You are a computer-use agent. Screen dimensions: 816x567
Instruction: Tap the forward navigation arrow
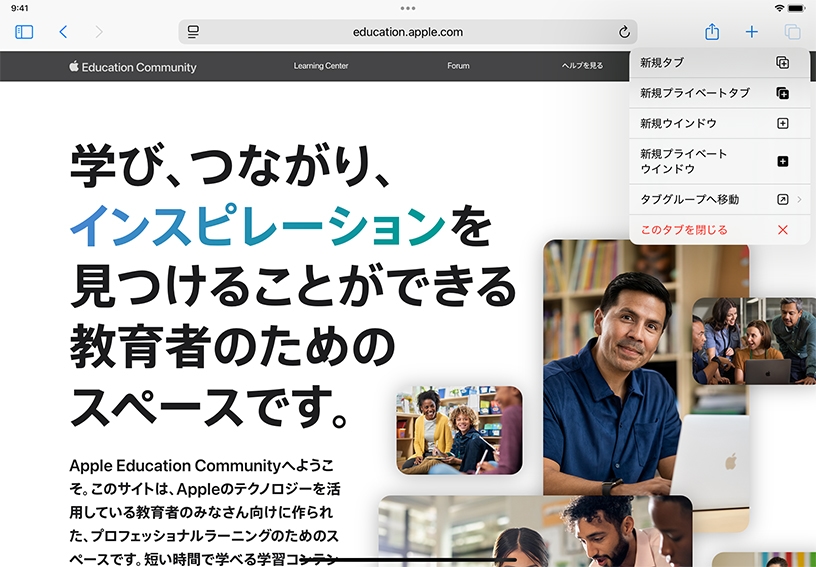[x=98, y=32]
